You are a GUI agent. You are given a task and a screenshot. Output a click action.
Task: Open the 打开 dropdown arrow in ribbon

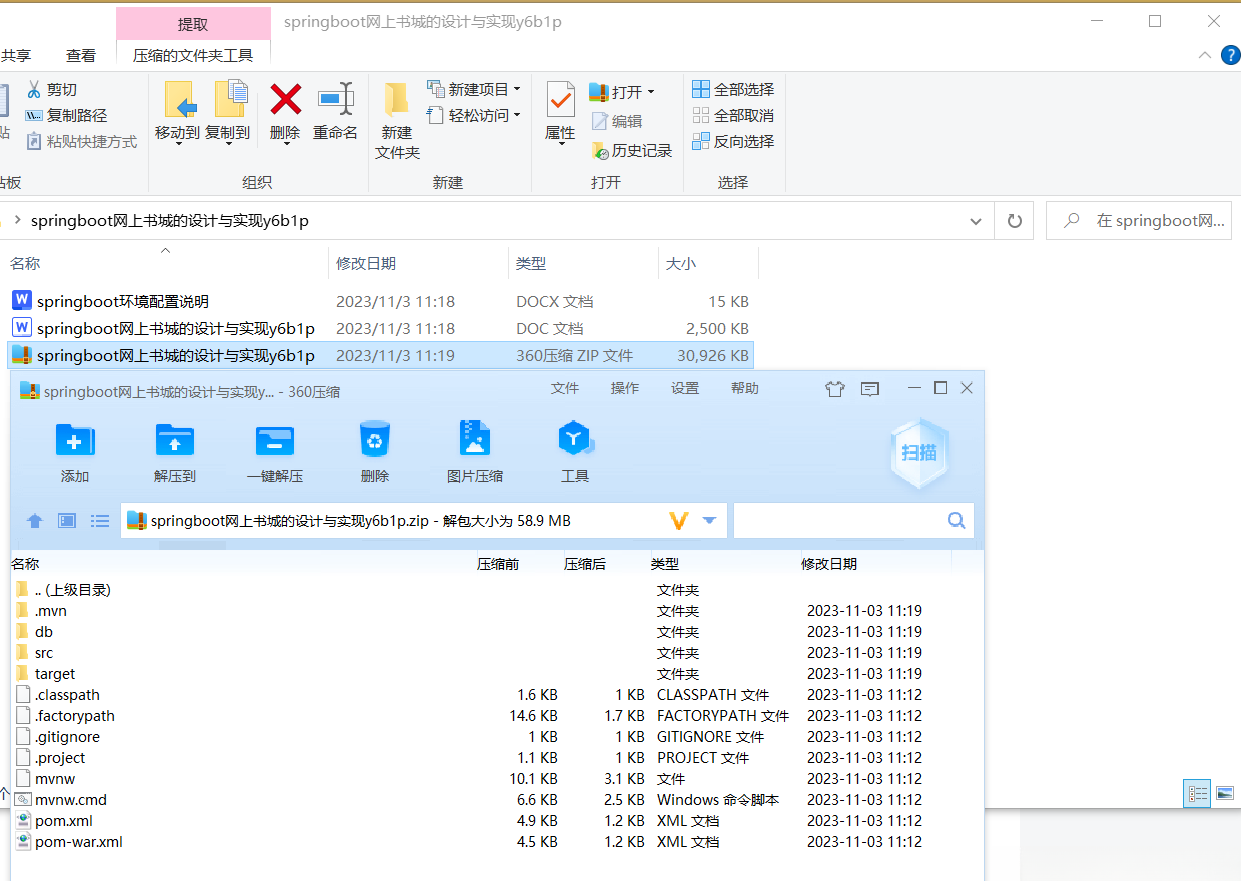point(650,92)
